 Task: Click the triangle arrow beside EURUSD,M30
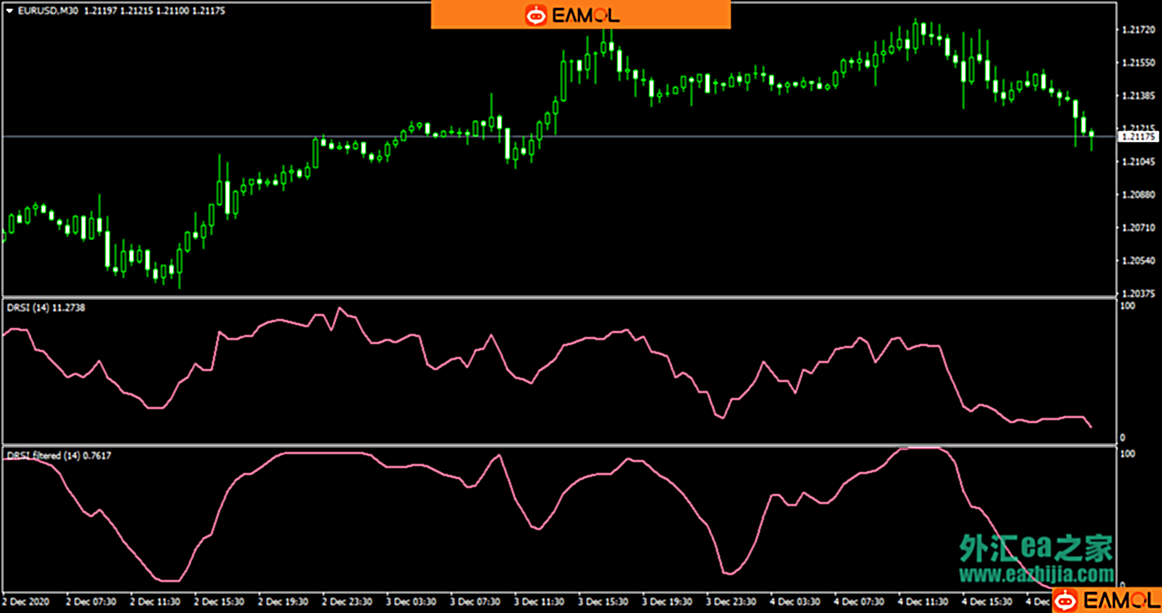[9, 11]
